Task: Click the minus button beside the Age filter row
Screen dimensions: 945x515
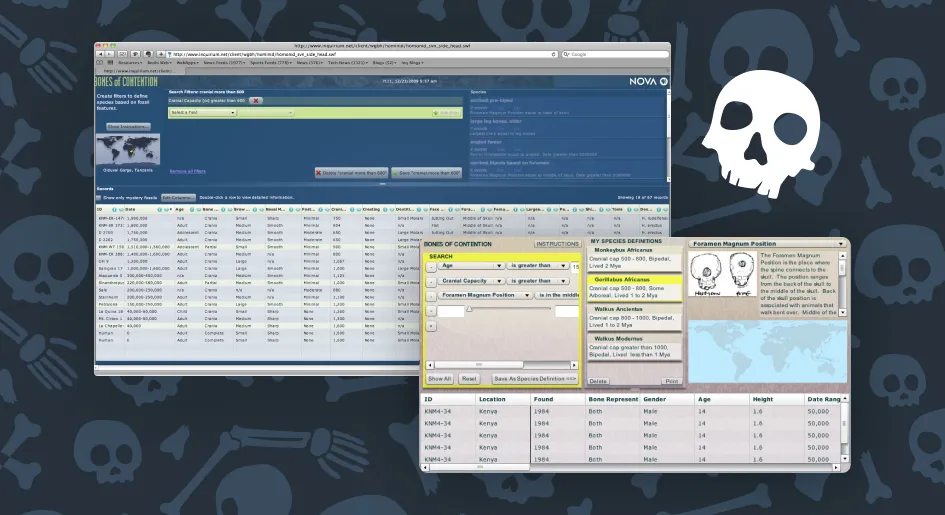Action: tap(431, 266)
